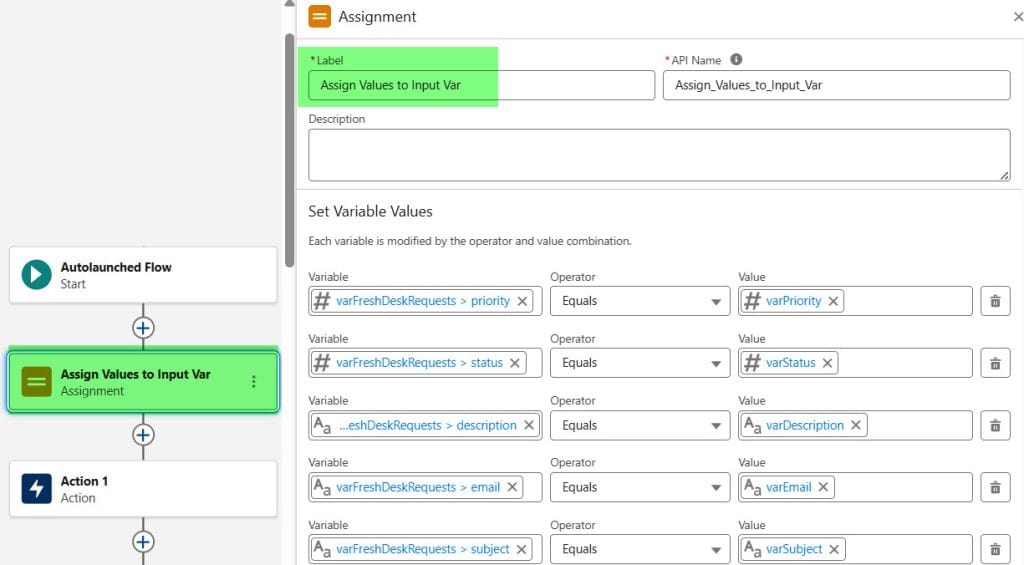This screenshot has height=565, width=1024.
Task: Click the varStatus value field
Action: click(x=855, y=363)
